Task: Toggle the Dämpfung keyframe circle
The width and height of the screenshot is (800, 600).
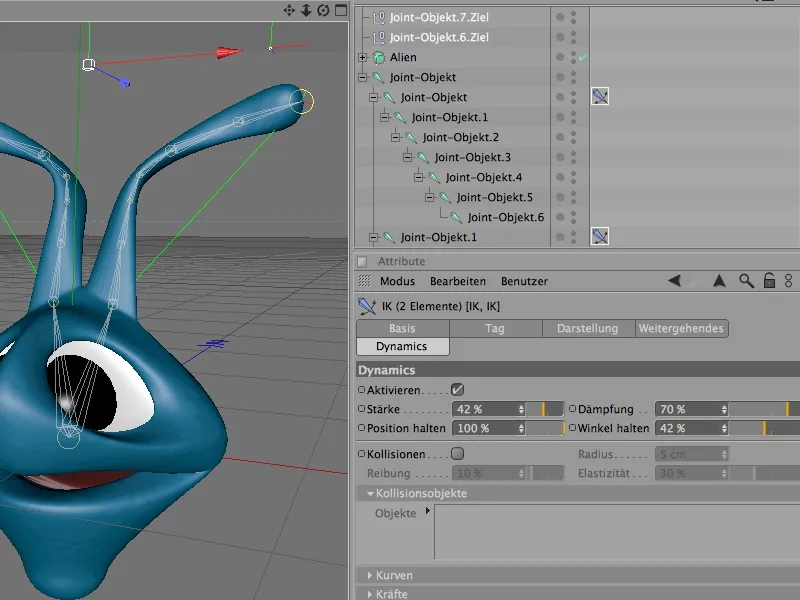Action: click(572, 409)
